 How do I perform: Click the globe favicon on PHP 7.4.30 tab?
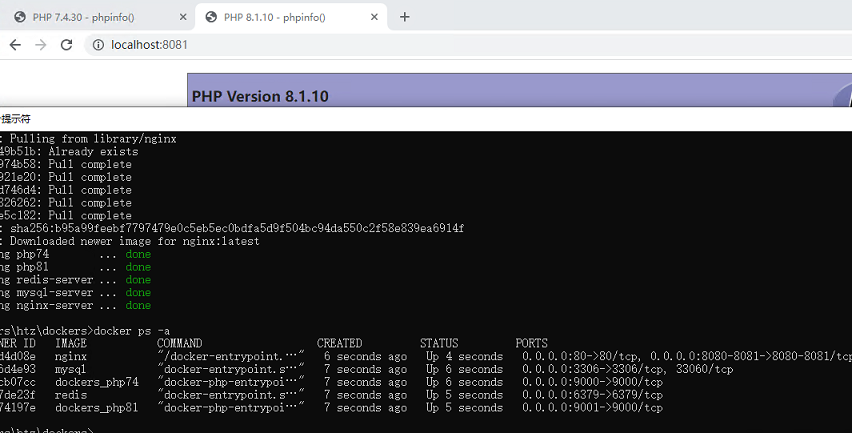click(x=20, y=17)
